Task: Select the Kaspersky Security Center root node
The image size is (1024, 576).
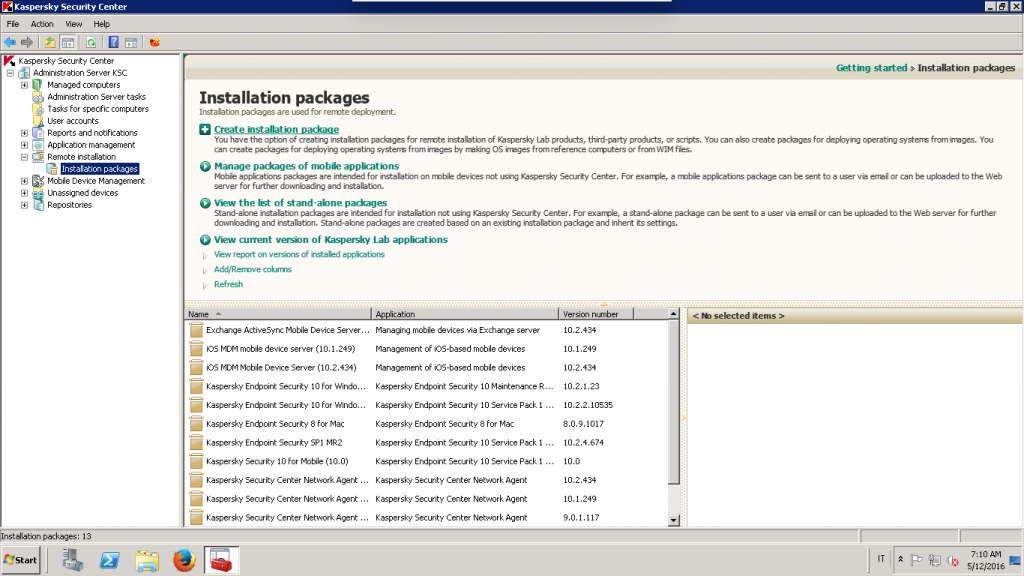Action: (x=66, y=61)
